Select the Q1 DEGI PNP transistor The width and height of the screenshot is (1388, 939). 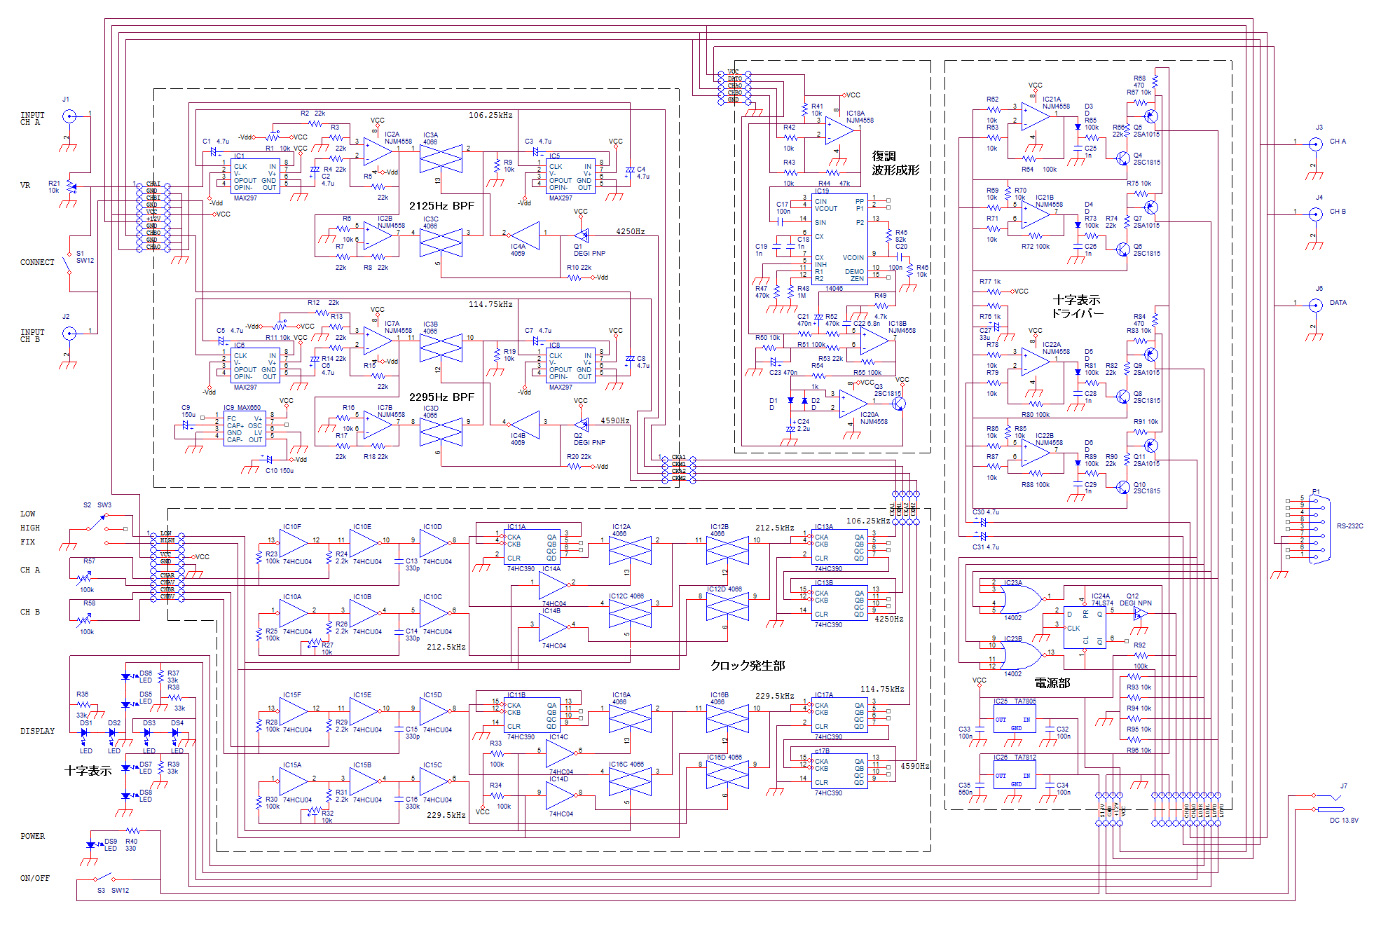(581, 236)
